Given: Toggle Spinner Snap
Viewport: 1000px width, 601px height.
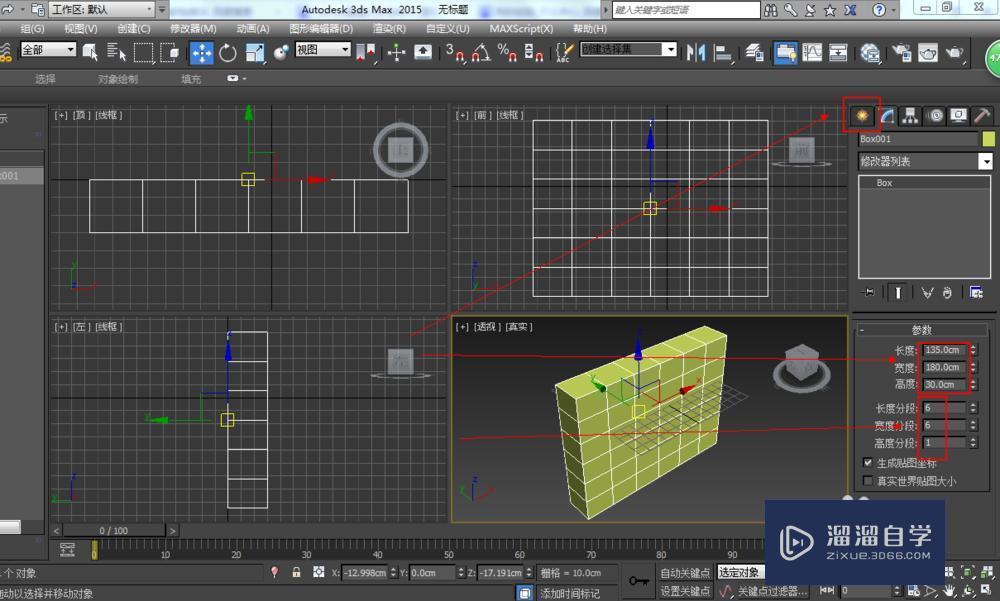Looking at the screenshot, I should coord(533,52).
